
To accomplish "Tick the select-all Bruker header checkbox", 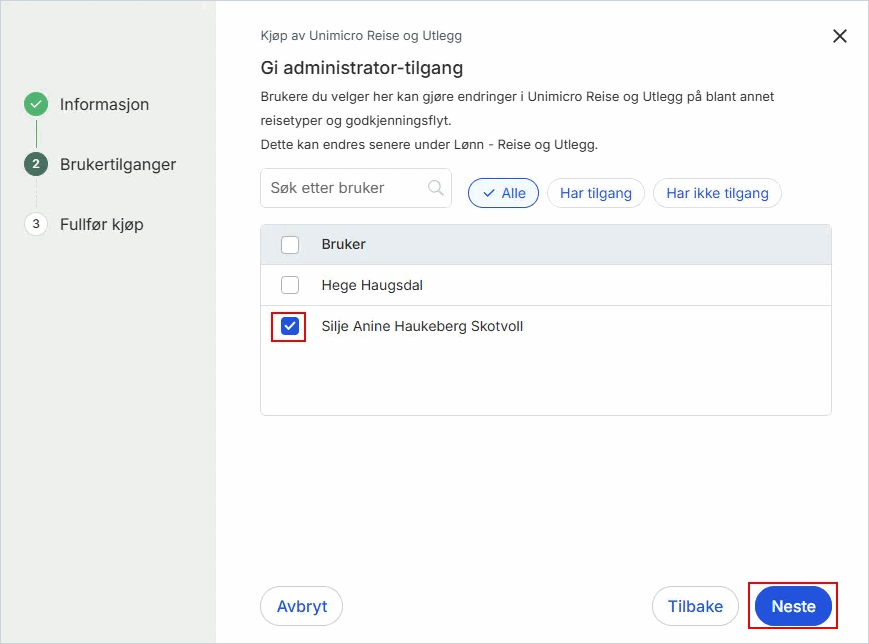I will click(290, 244).
